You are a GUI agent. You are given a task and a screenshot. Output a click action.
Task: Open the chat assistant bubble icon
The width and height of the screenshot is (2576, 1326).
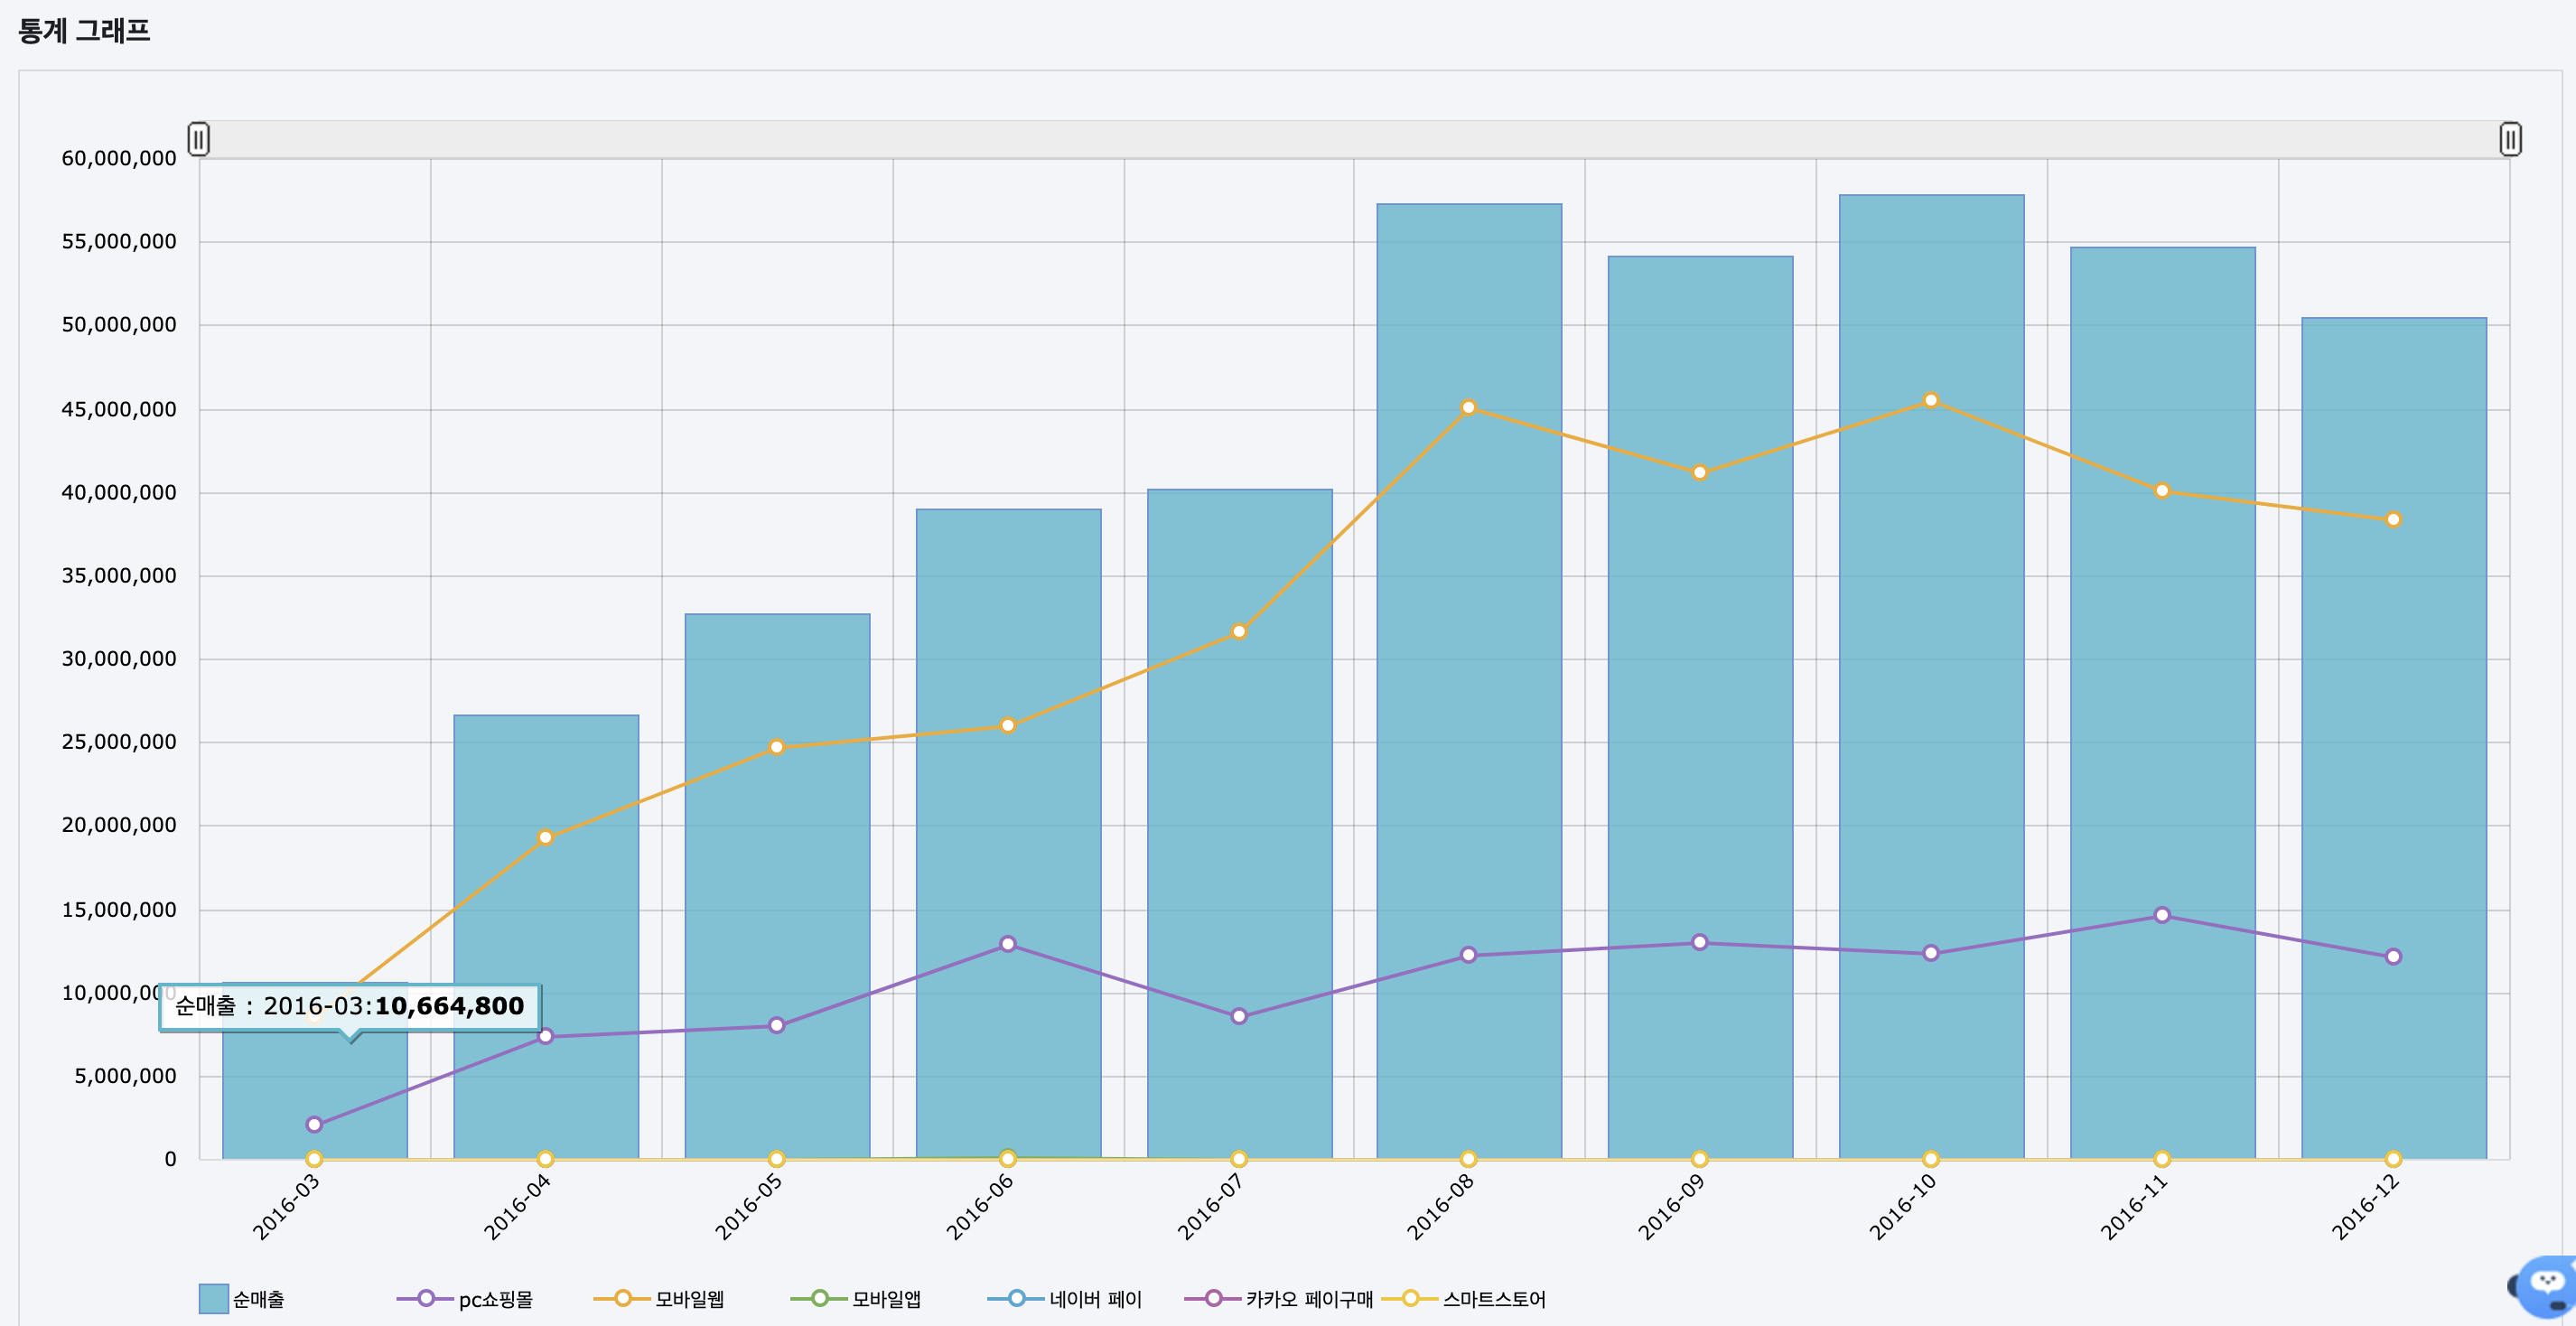coord(2546,1286)
